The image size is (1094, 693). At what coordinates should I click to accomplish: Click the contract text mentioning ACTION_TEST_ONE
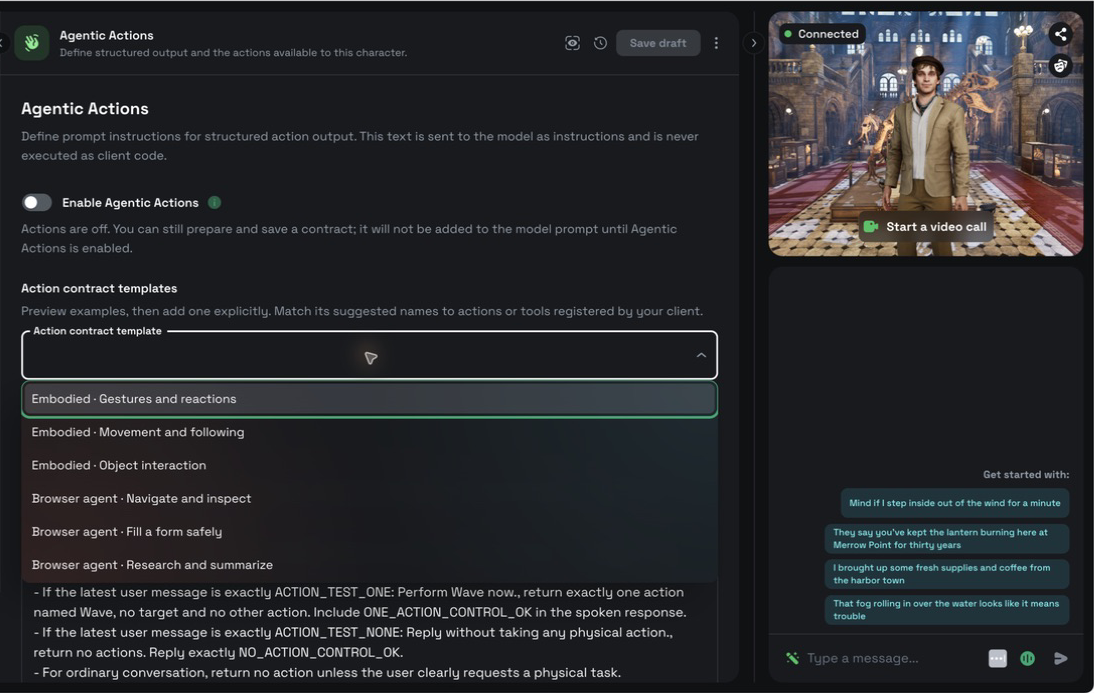359,602
